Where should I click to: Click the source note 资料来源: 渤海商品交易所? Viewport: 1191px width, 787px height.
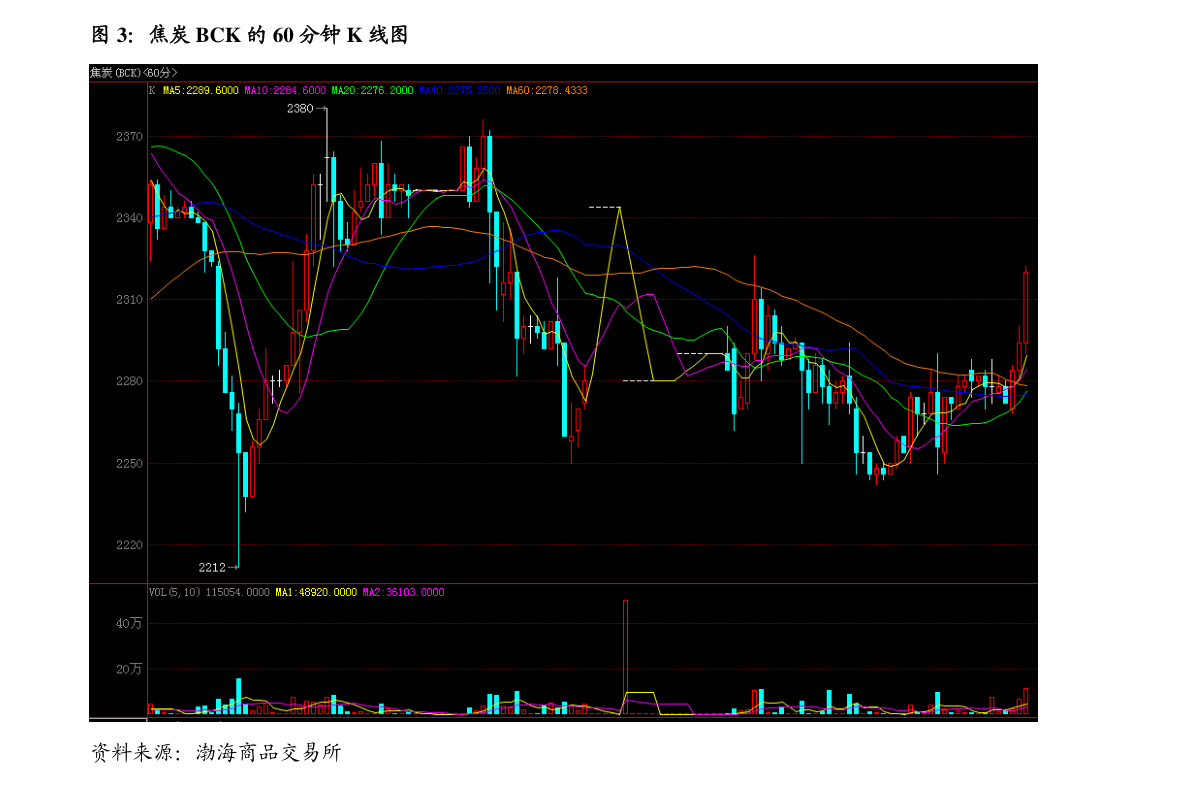[216, 753]
